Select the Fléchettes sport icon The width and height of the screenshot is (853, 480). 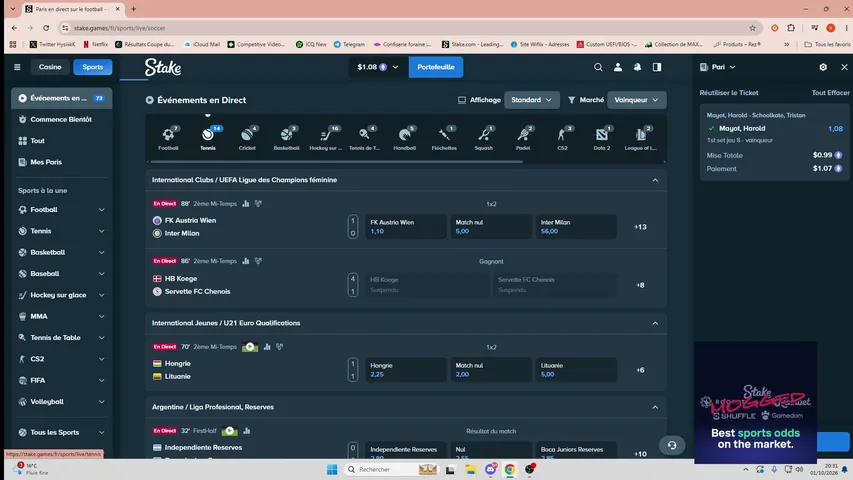(444, 138)
